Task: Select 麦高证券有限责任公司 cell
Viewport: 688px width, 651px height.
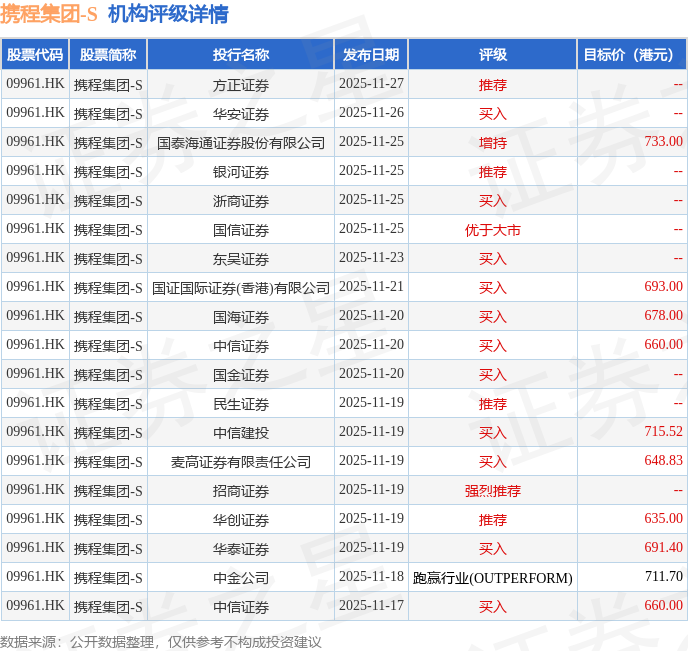Action: 241,461
